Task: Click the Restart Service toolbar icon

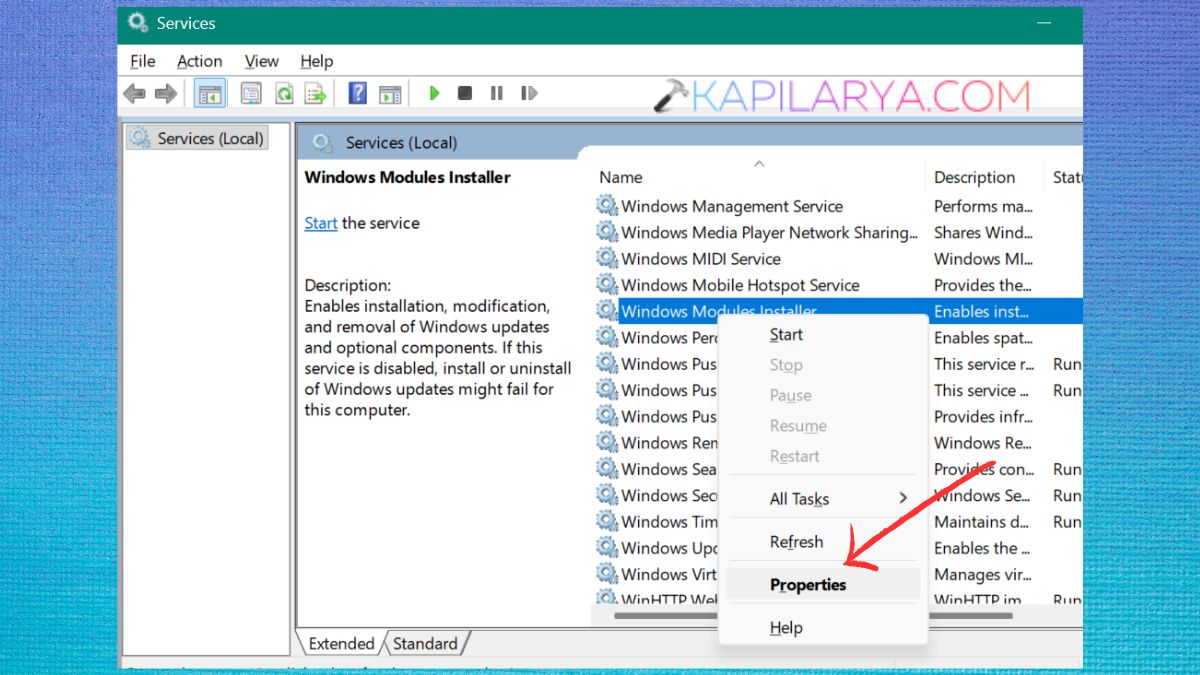Action: pos(529,93)
